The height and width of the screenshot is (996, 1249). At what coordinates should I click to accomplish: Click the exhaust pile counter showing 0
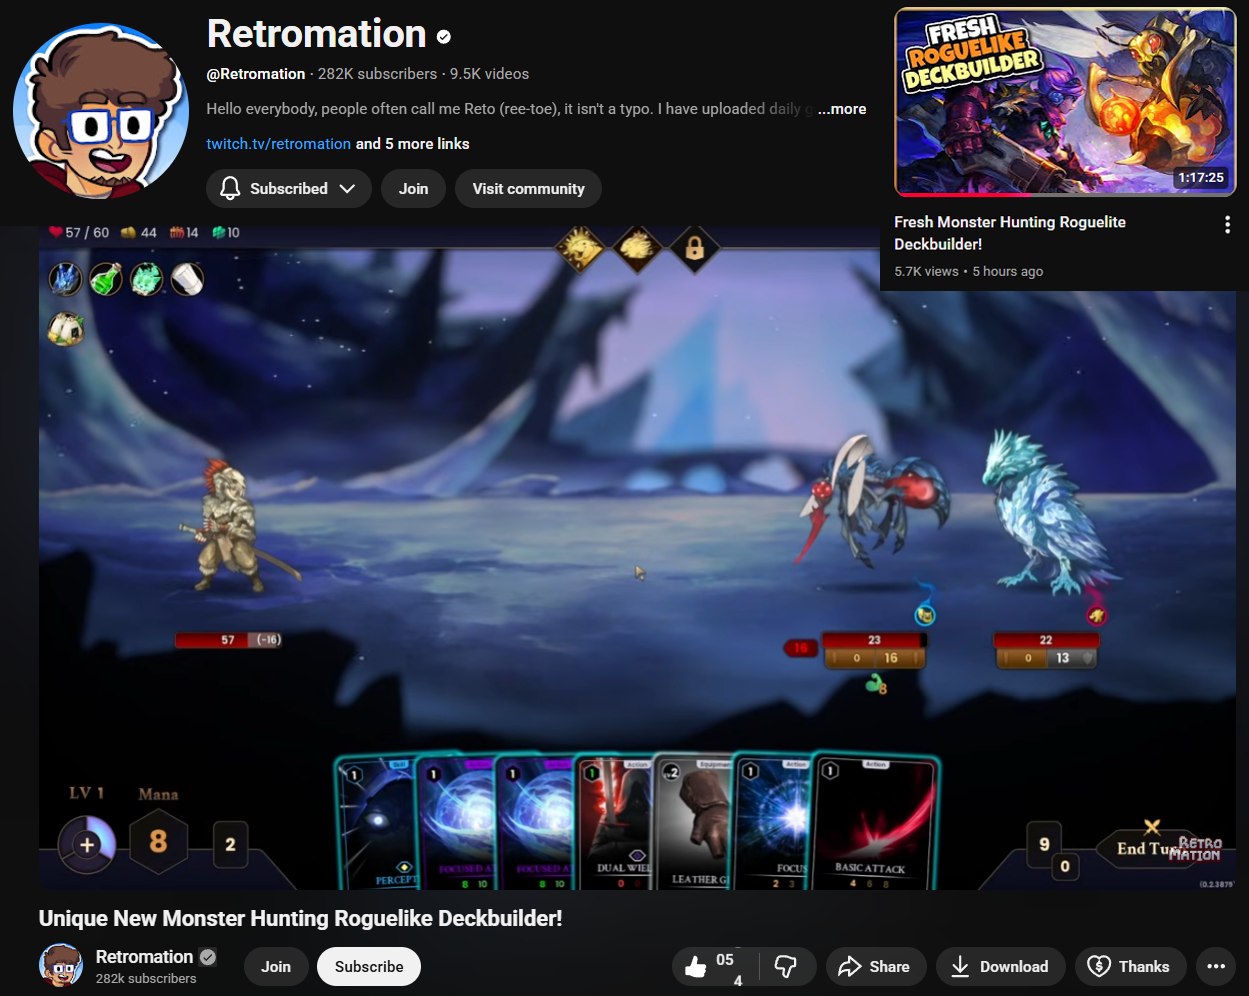click(x=1065, y=867)
